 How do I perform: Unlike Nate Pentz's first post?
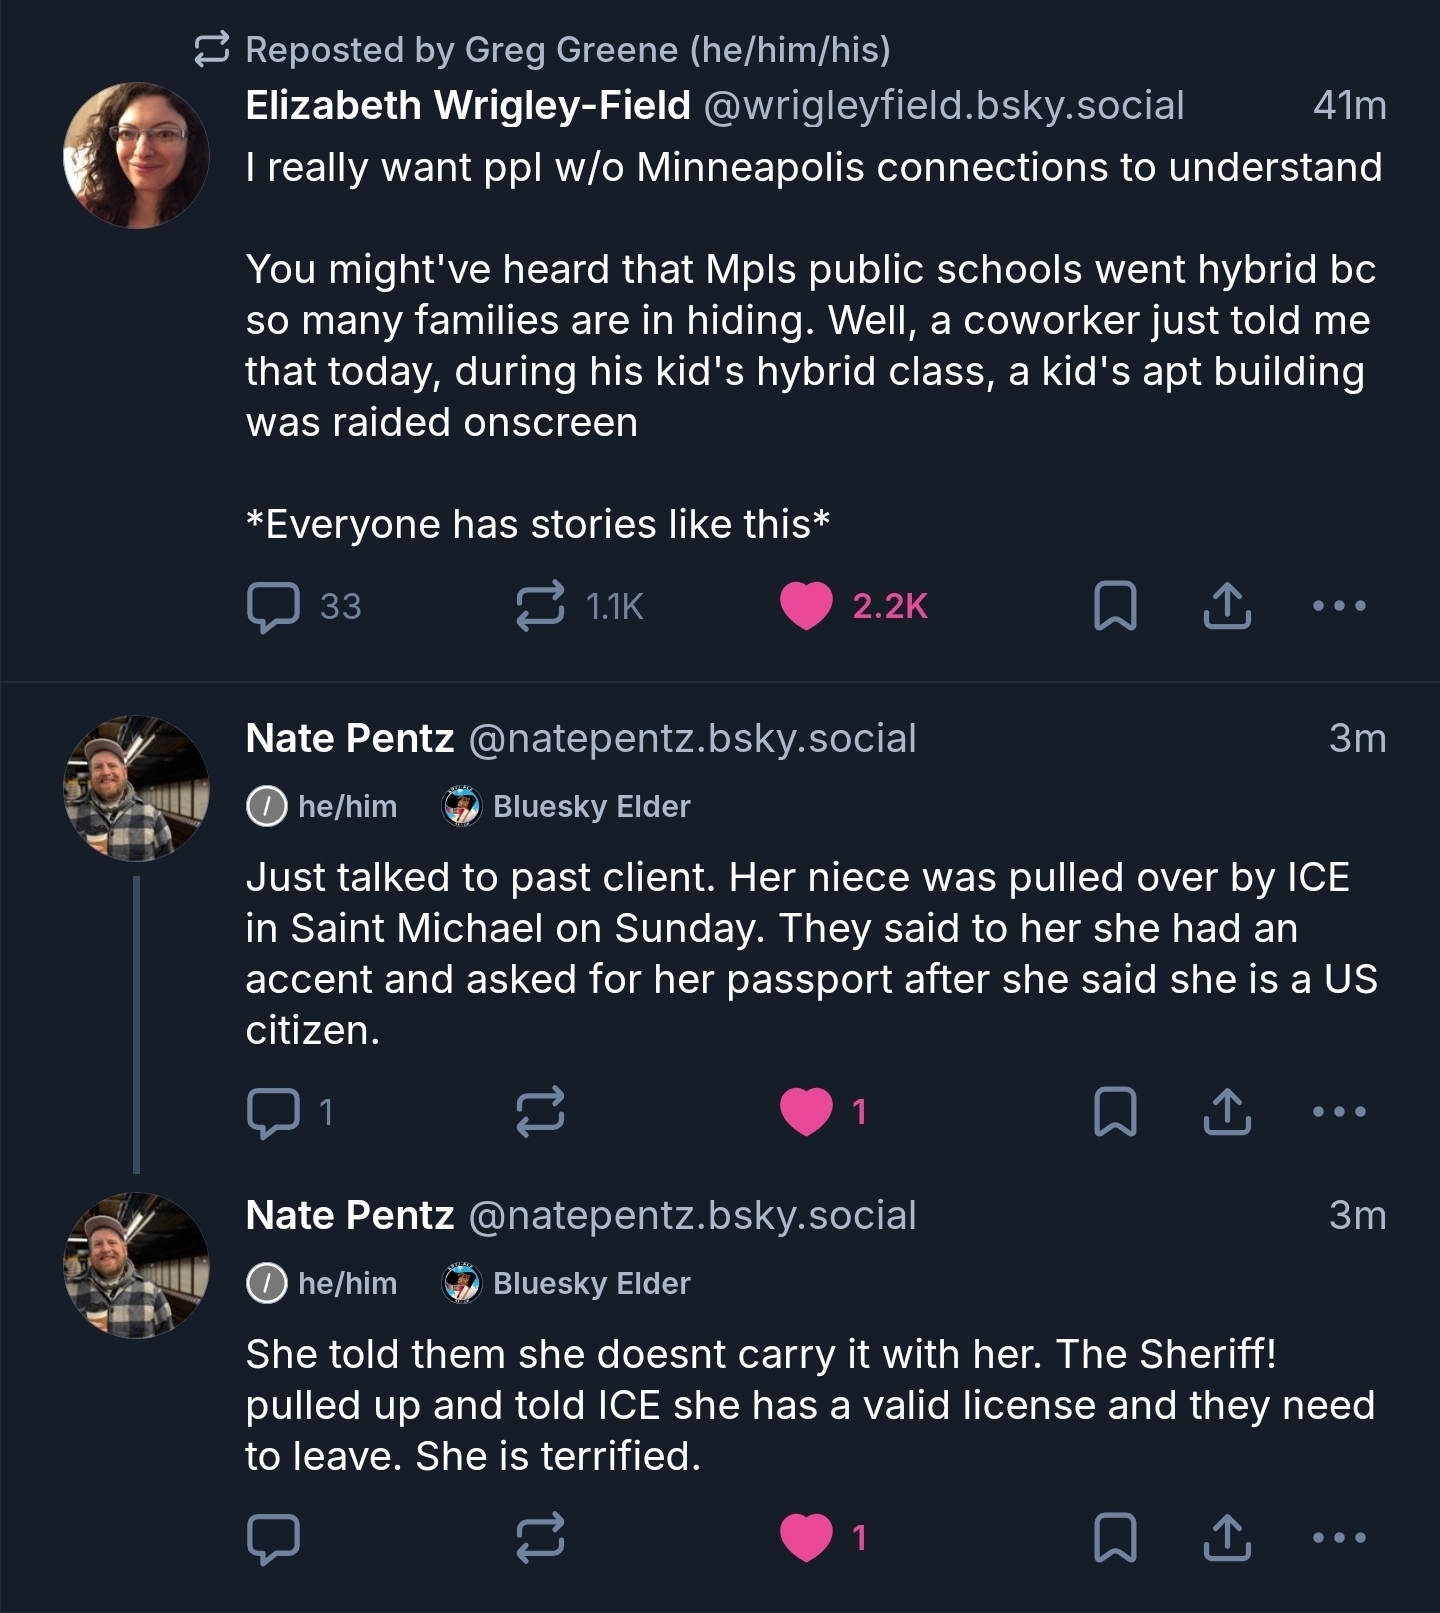click(806, 1112)
